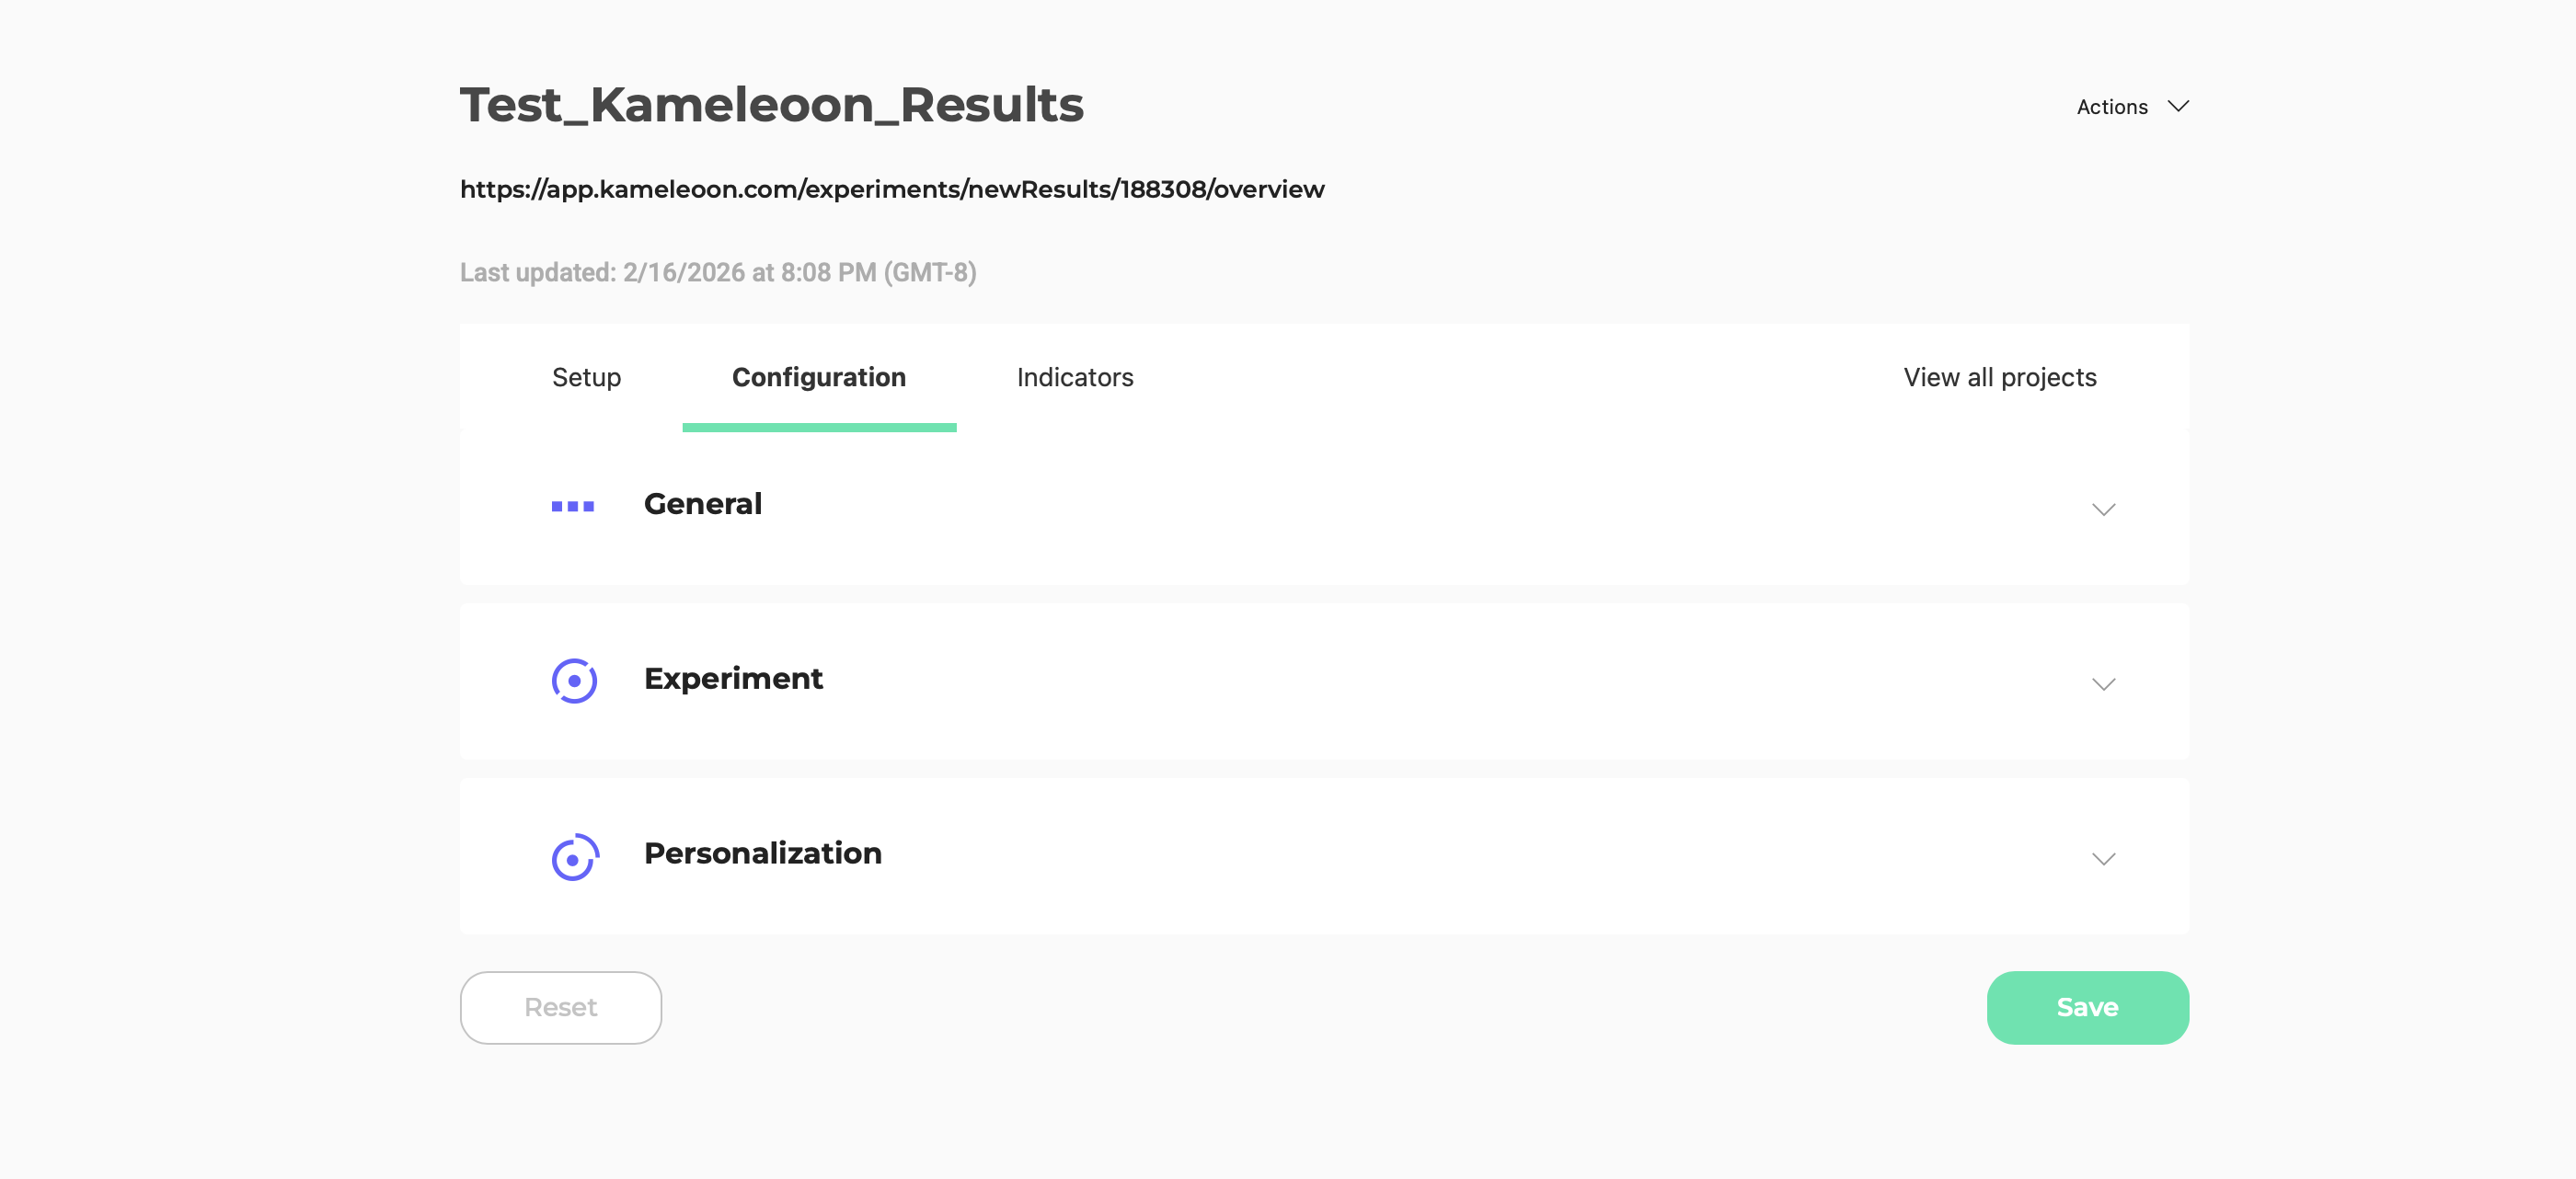
Task: Expand the Personalization section using its chevron
Action: click(x=2103, y=859)
